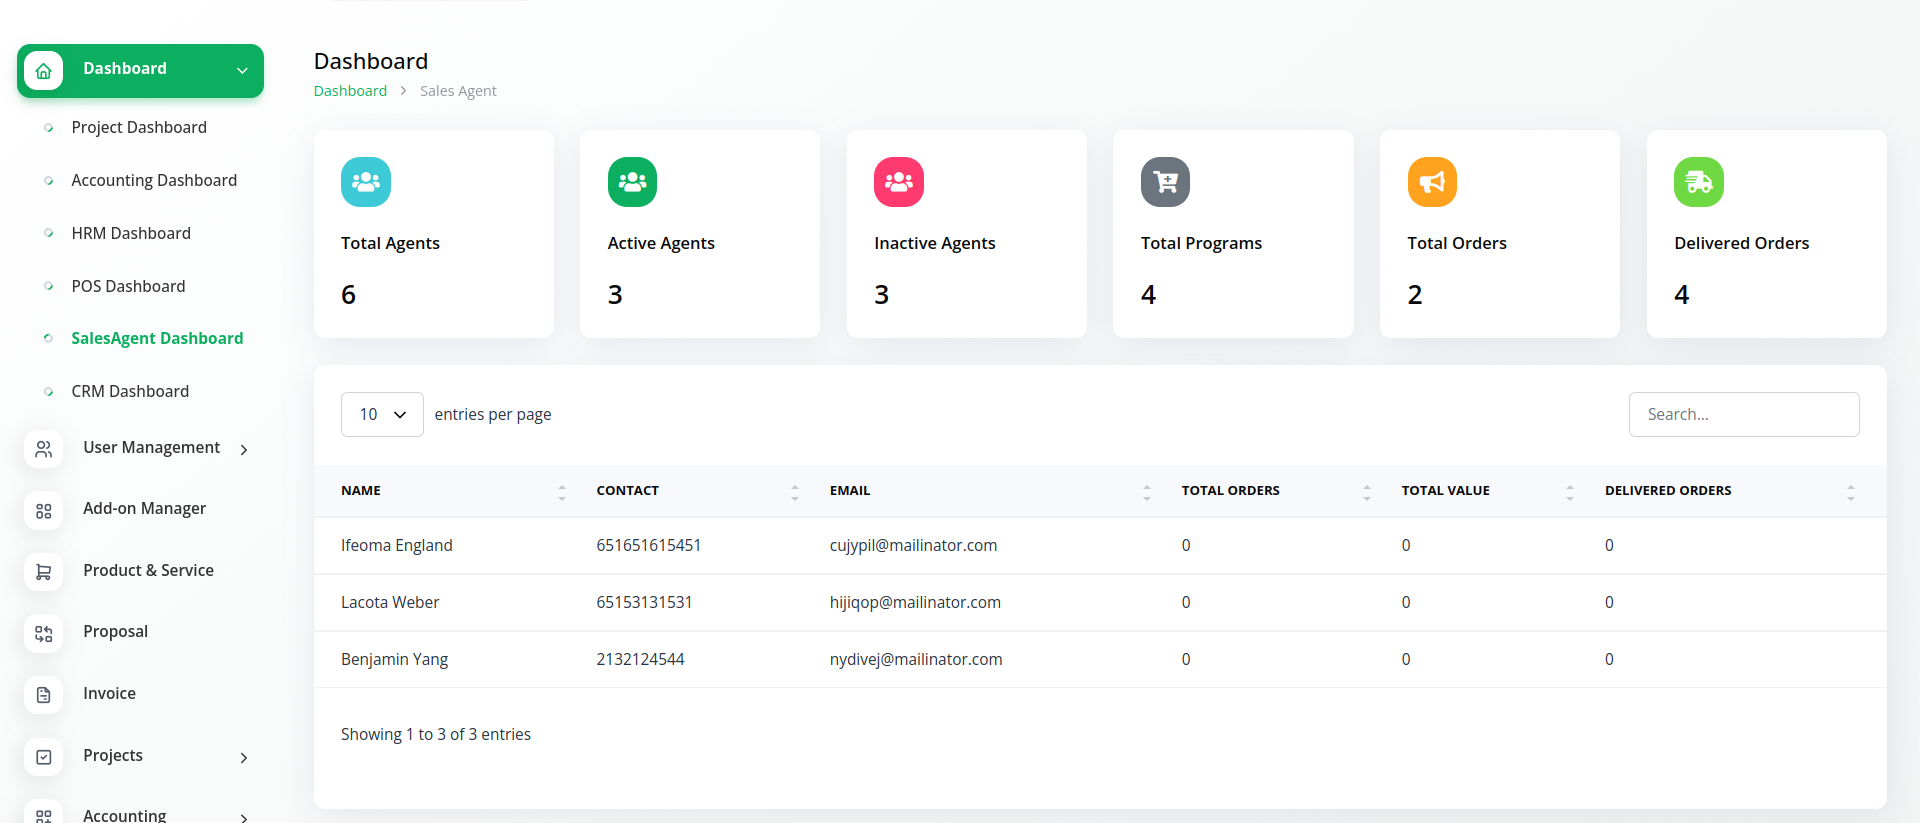Image resolution: width=1920 pixels, height=823 pixels.
Task: Click the Total Orders megaphone icon
Action: coord(1432,182)
